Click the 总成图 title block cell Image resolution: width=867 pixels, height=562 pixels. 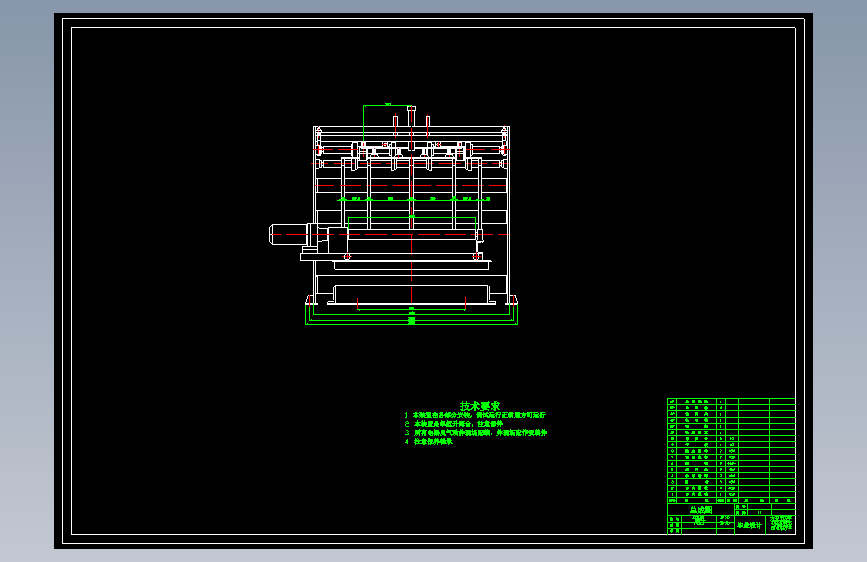click(701, 509)
